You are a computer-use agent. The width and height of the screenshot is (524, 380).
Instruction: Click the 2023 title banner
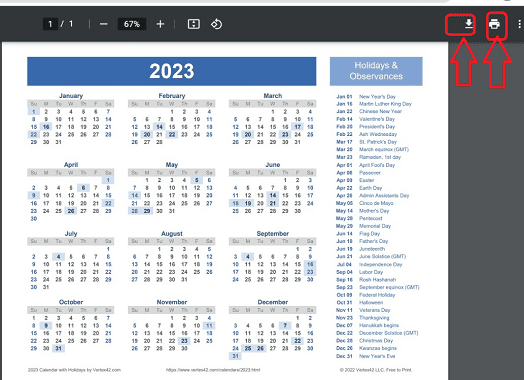pyautogui.click(x=171, y=71)
